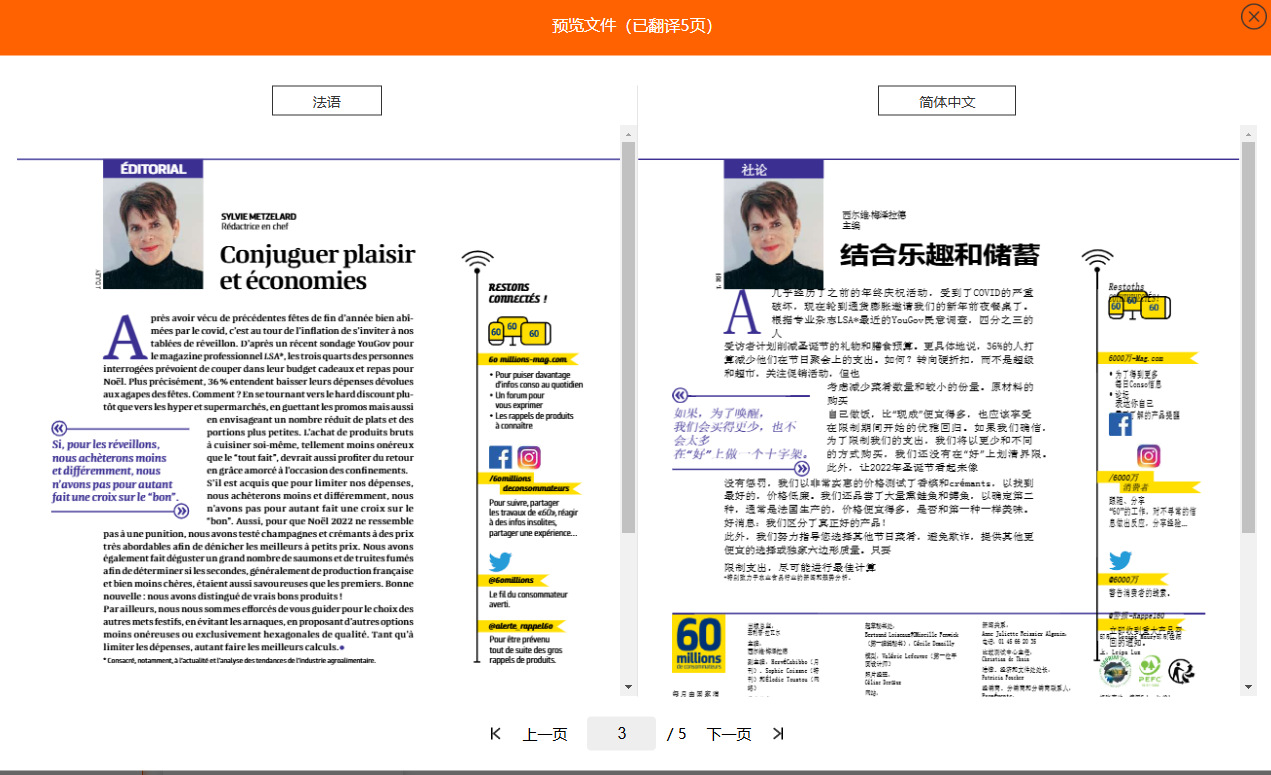
Task: Click the '@60millions' yellow label
Action: (514, 580)
